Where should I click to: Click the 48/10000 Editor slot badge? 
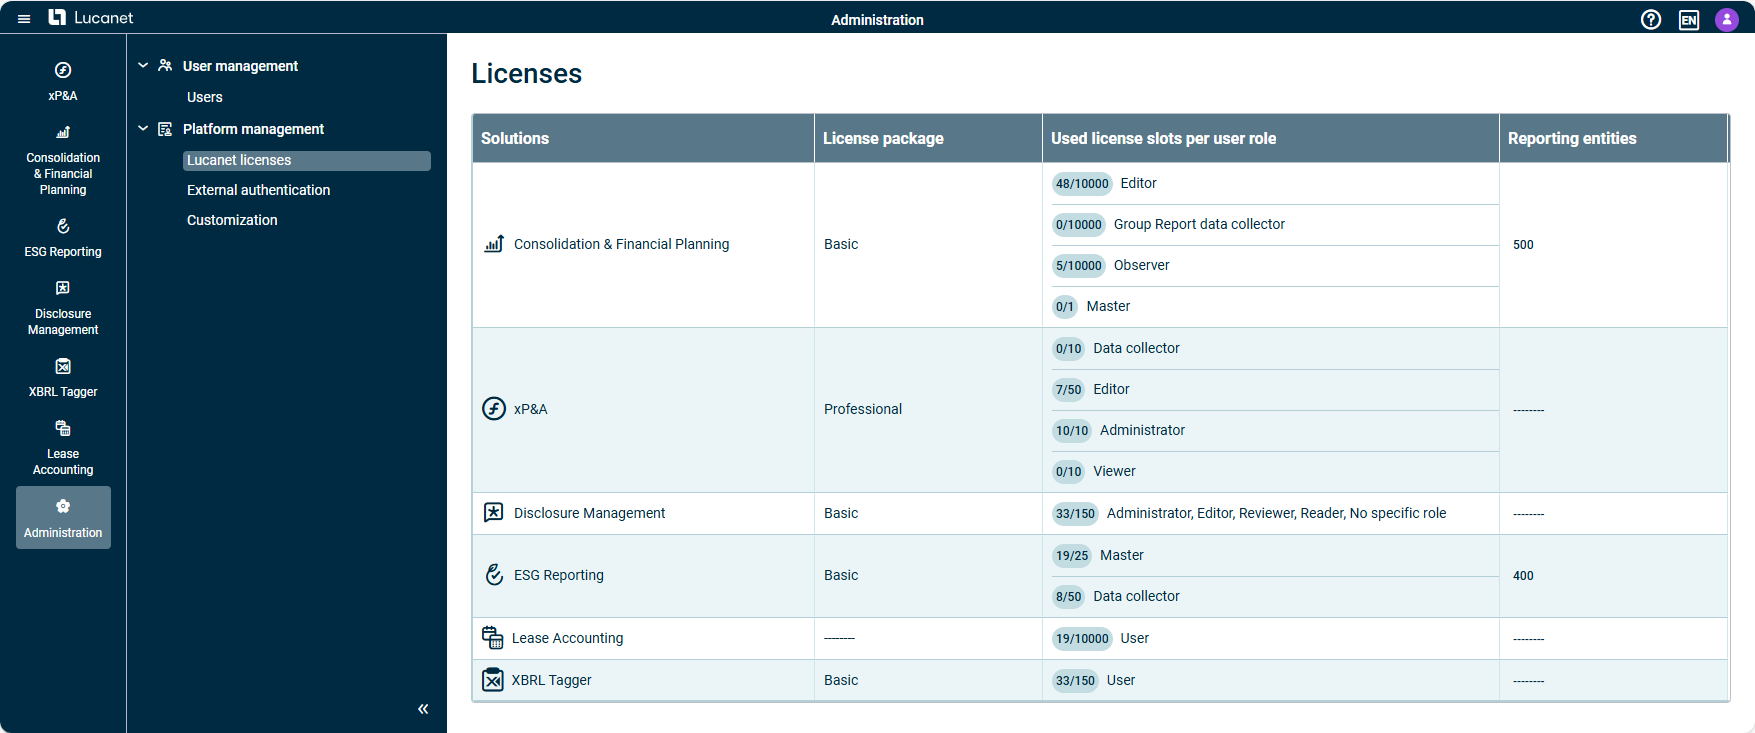click(x=1082, y=183)
